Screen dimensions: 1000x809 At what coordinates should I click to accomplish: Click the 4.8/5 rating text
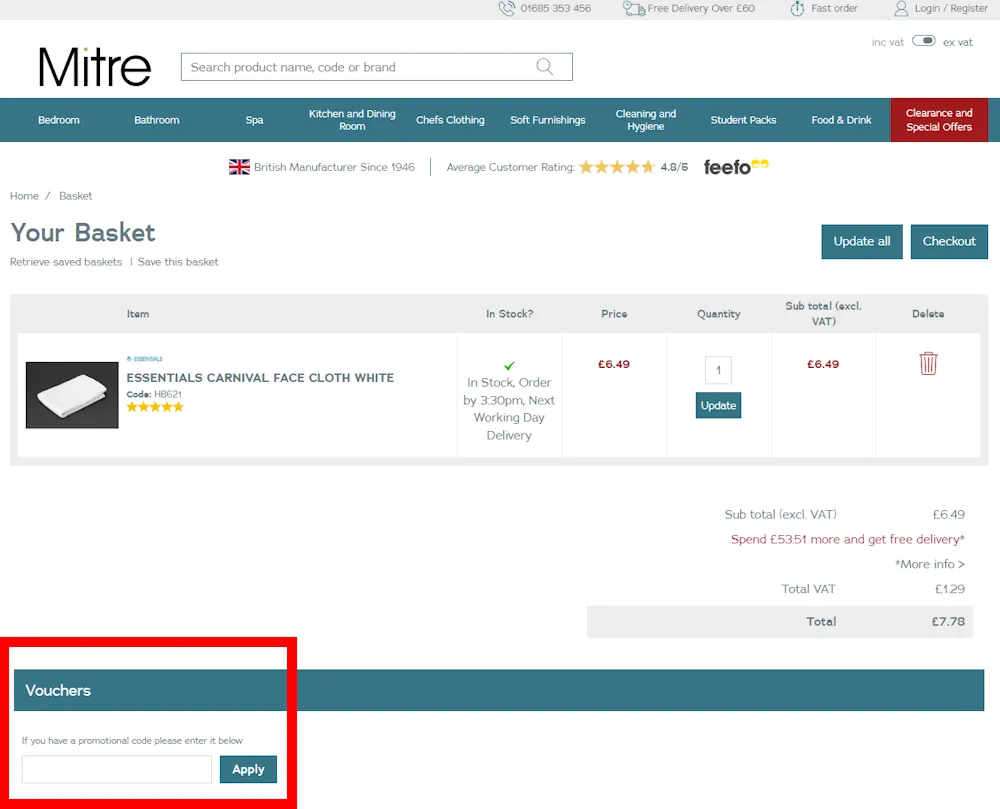[x=674, y=167]
